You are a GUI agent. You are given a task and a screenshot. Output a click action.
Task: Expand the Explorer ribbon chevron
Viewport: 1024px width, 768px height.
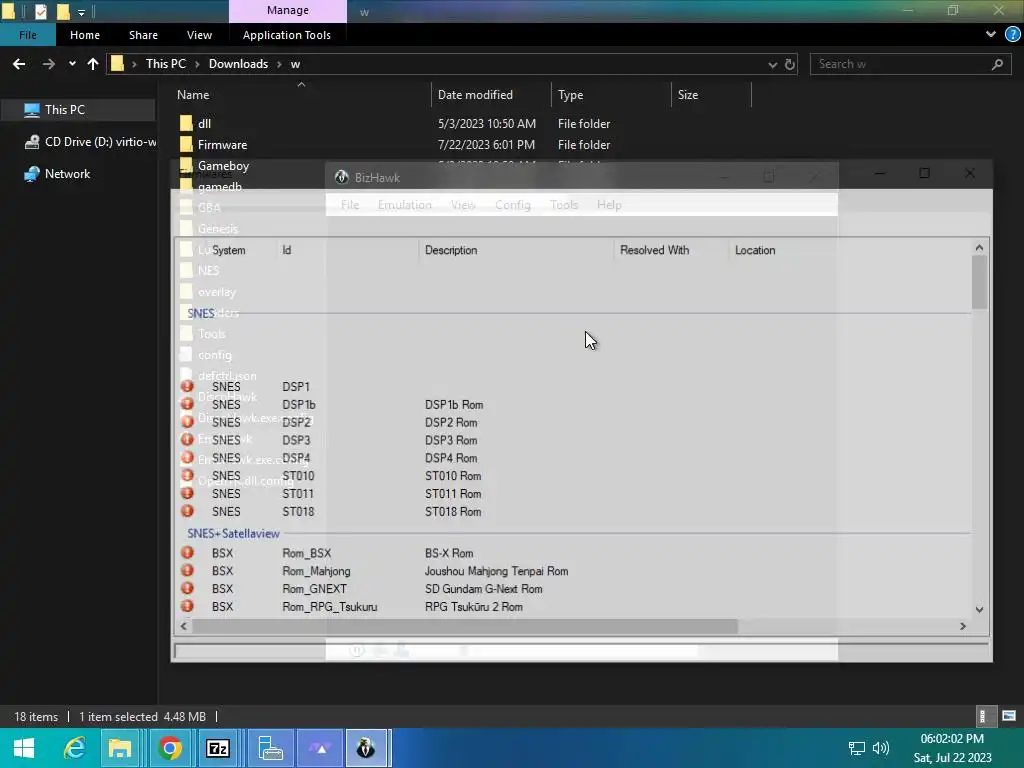pyautogui.click(x=991, y=35)
